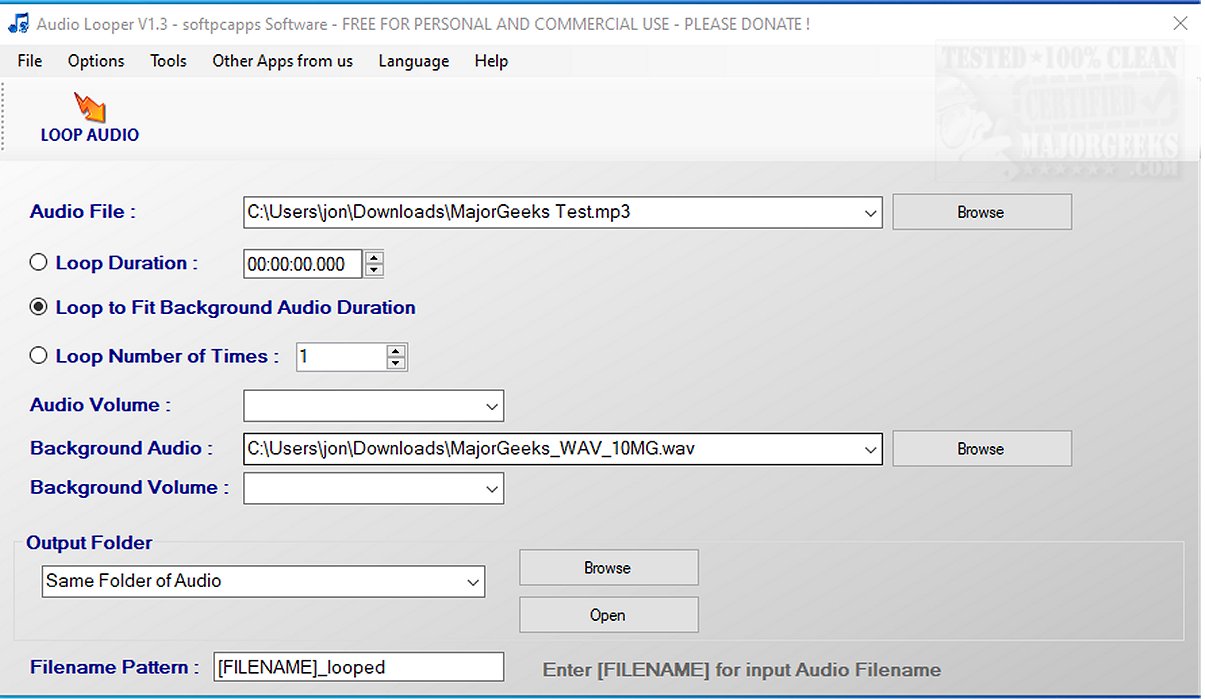Browse for the Background Audio file
This screenshot has width=1205, height=699.
981,449
